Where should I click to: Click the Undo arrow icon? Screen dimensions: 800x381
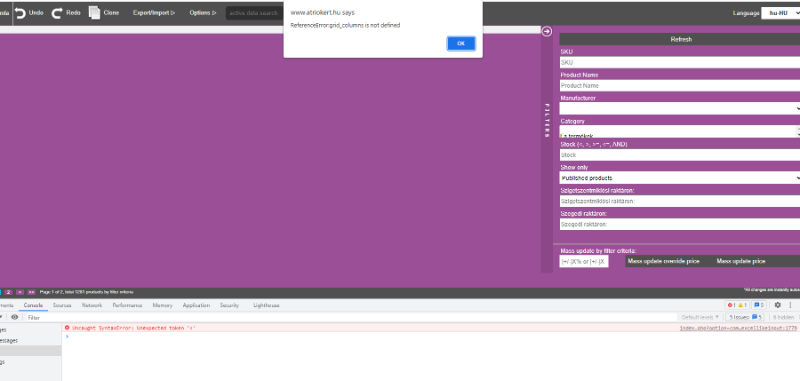point(20,13)
